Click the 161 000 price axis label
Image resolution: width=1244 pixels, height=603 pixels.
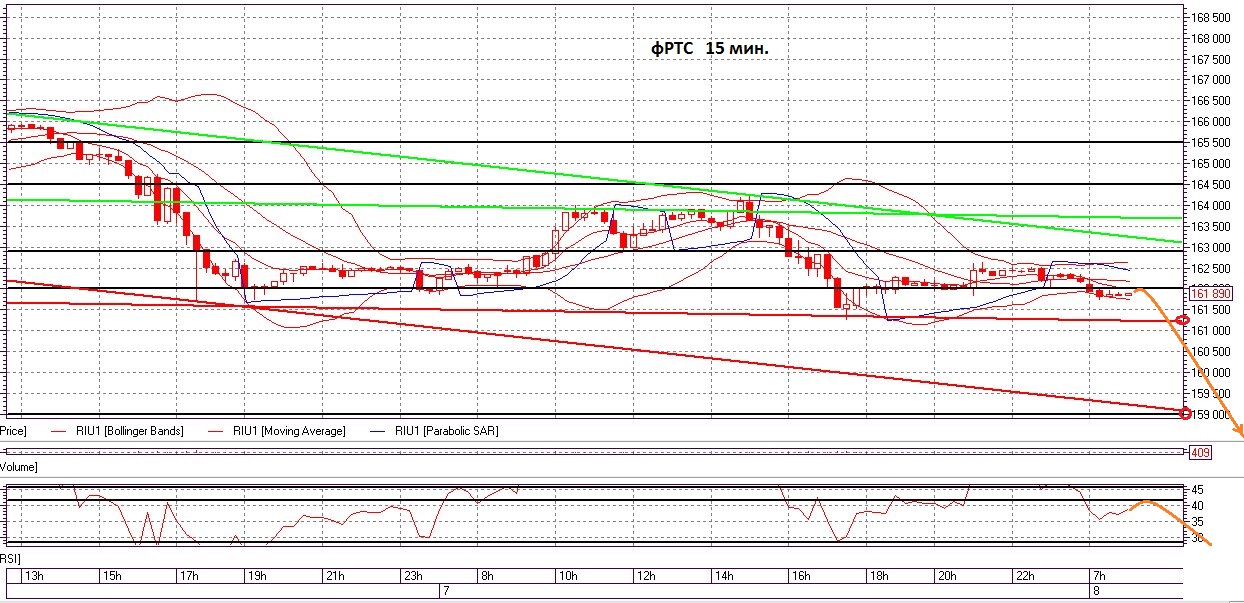tap(1211, 330)
